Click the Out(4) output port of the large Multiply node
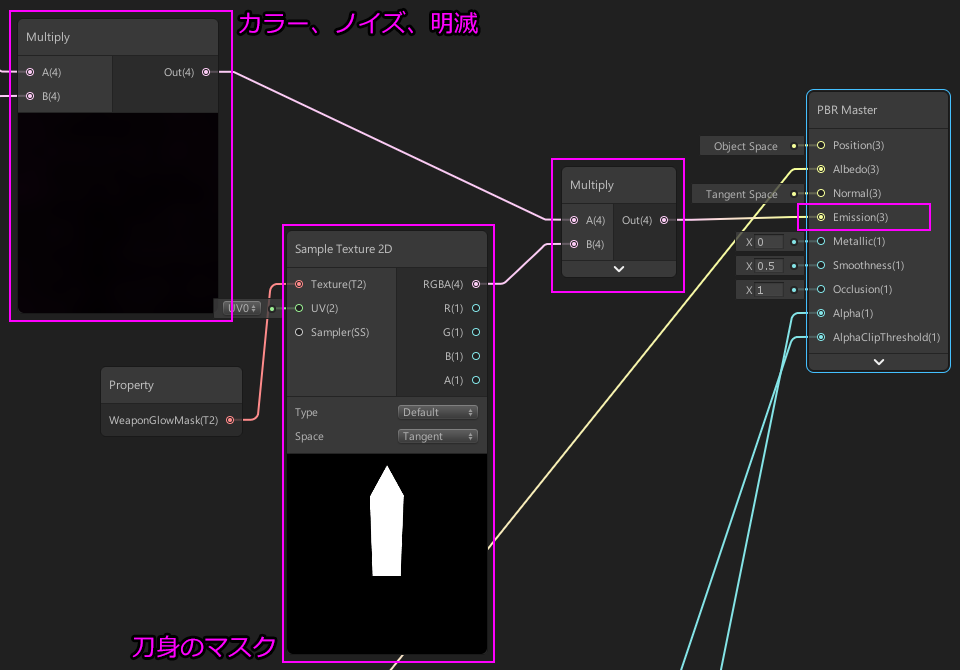960x670 pixels. 206,72
